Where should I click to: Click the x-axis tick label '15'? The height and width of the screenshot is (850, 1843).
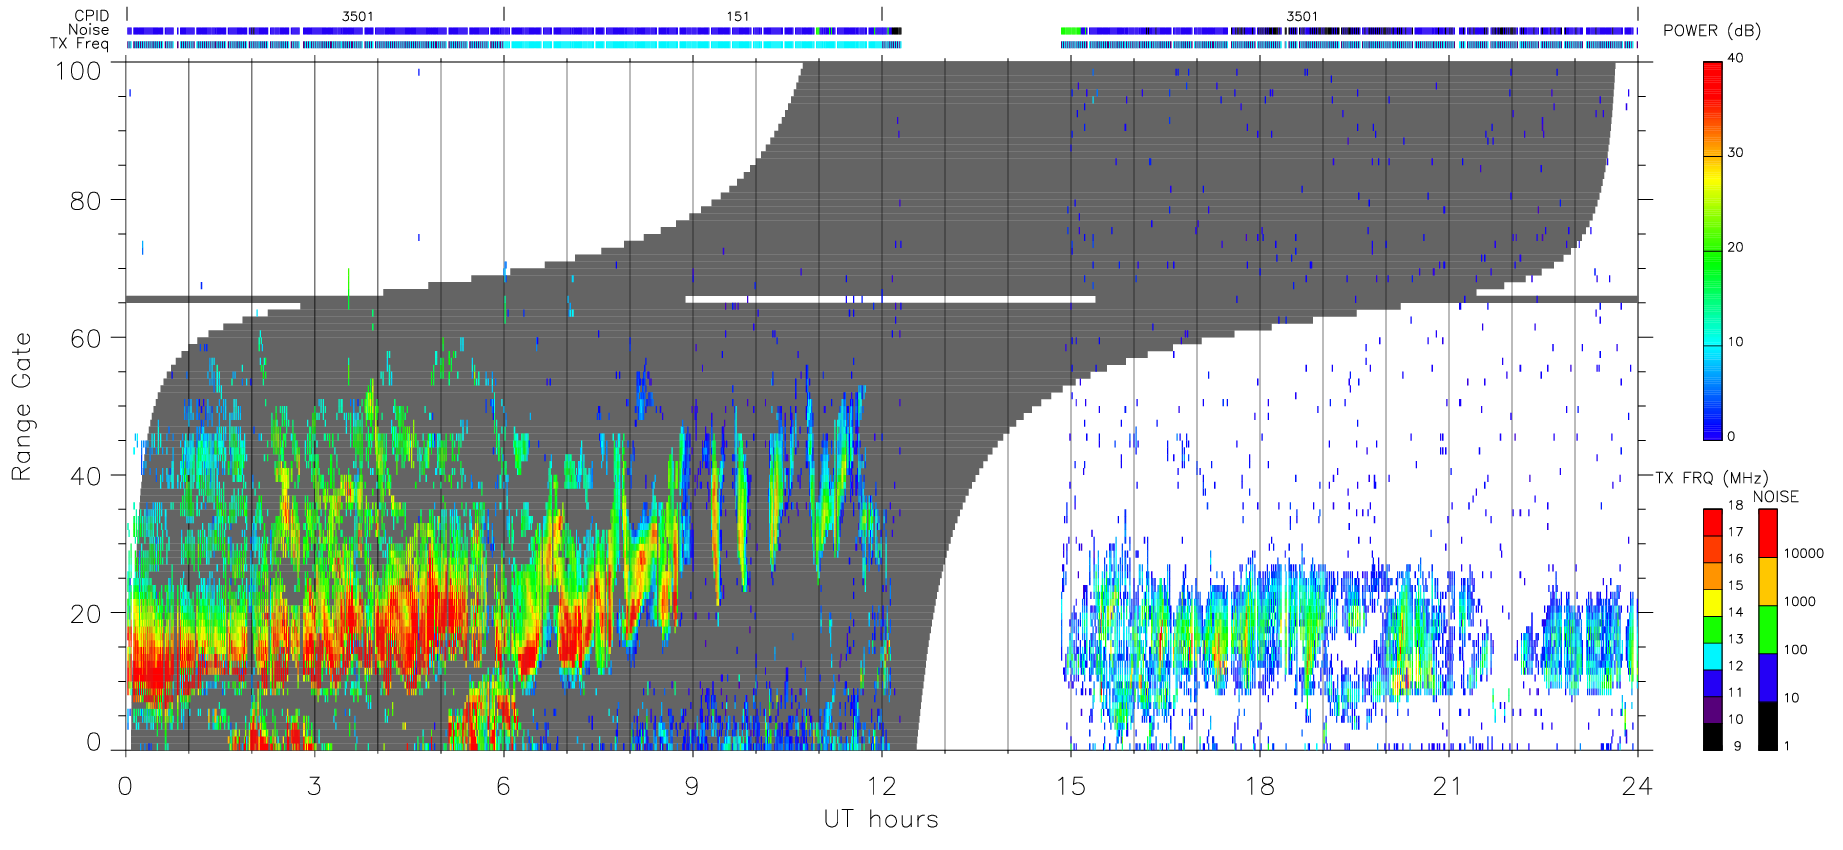pos(1070,786)
